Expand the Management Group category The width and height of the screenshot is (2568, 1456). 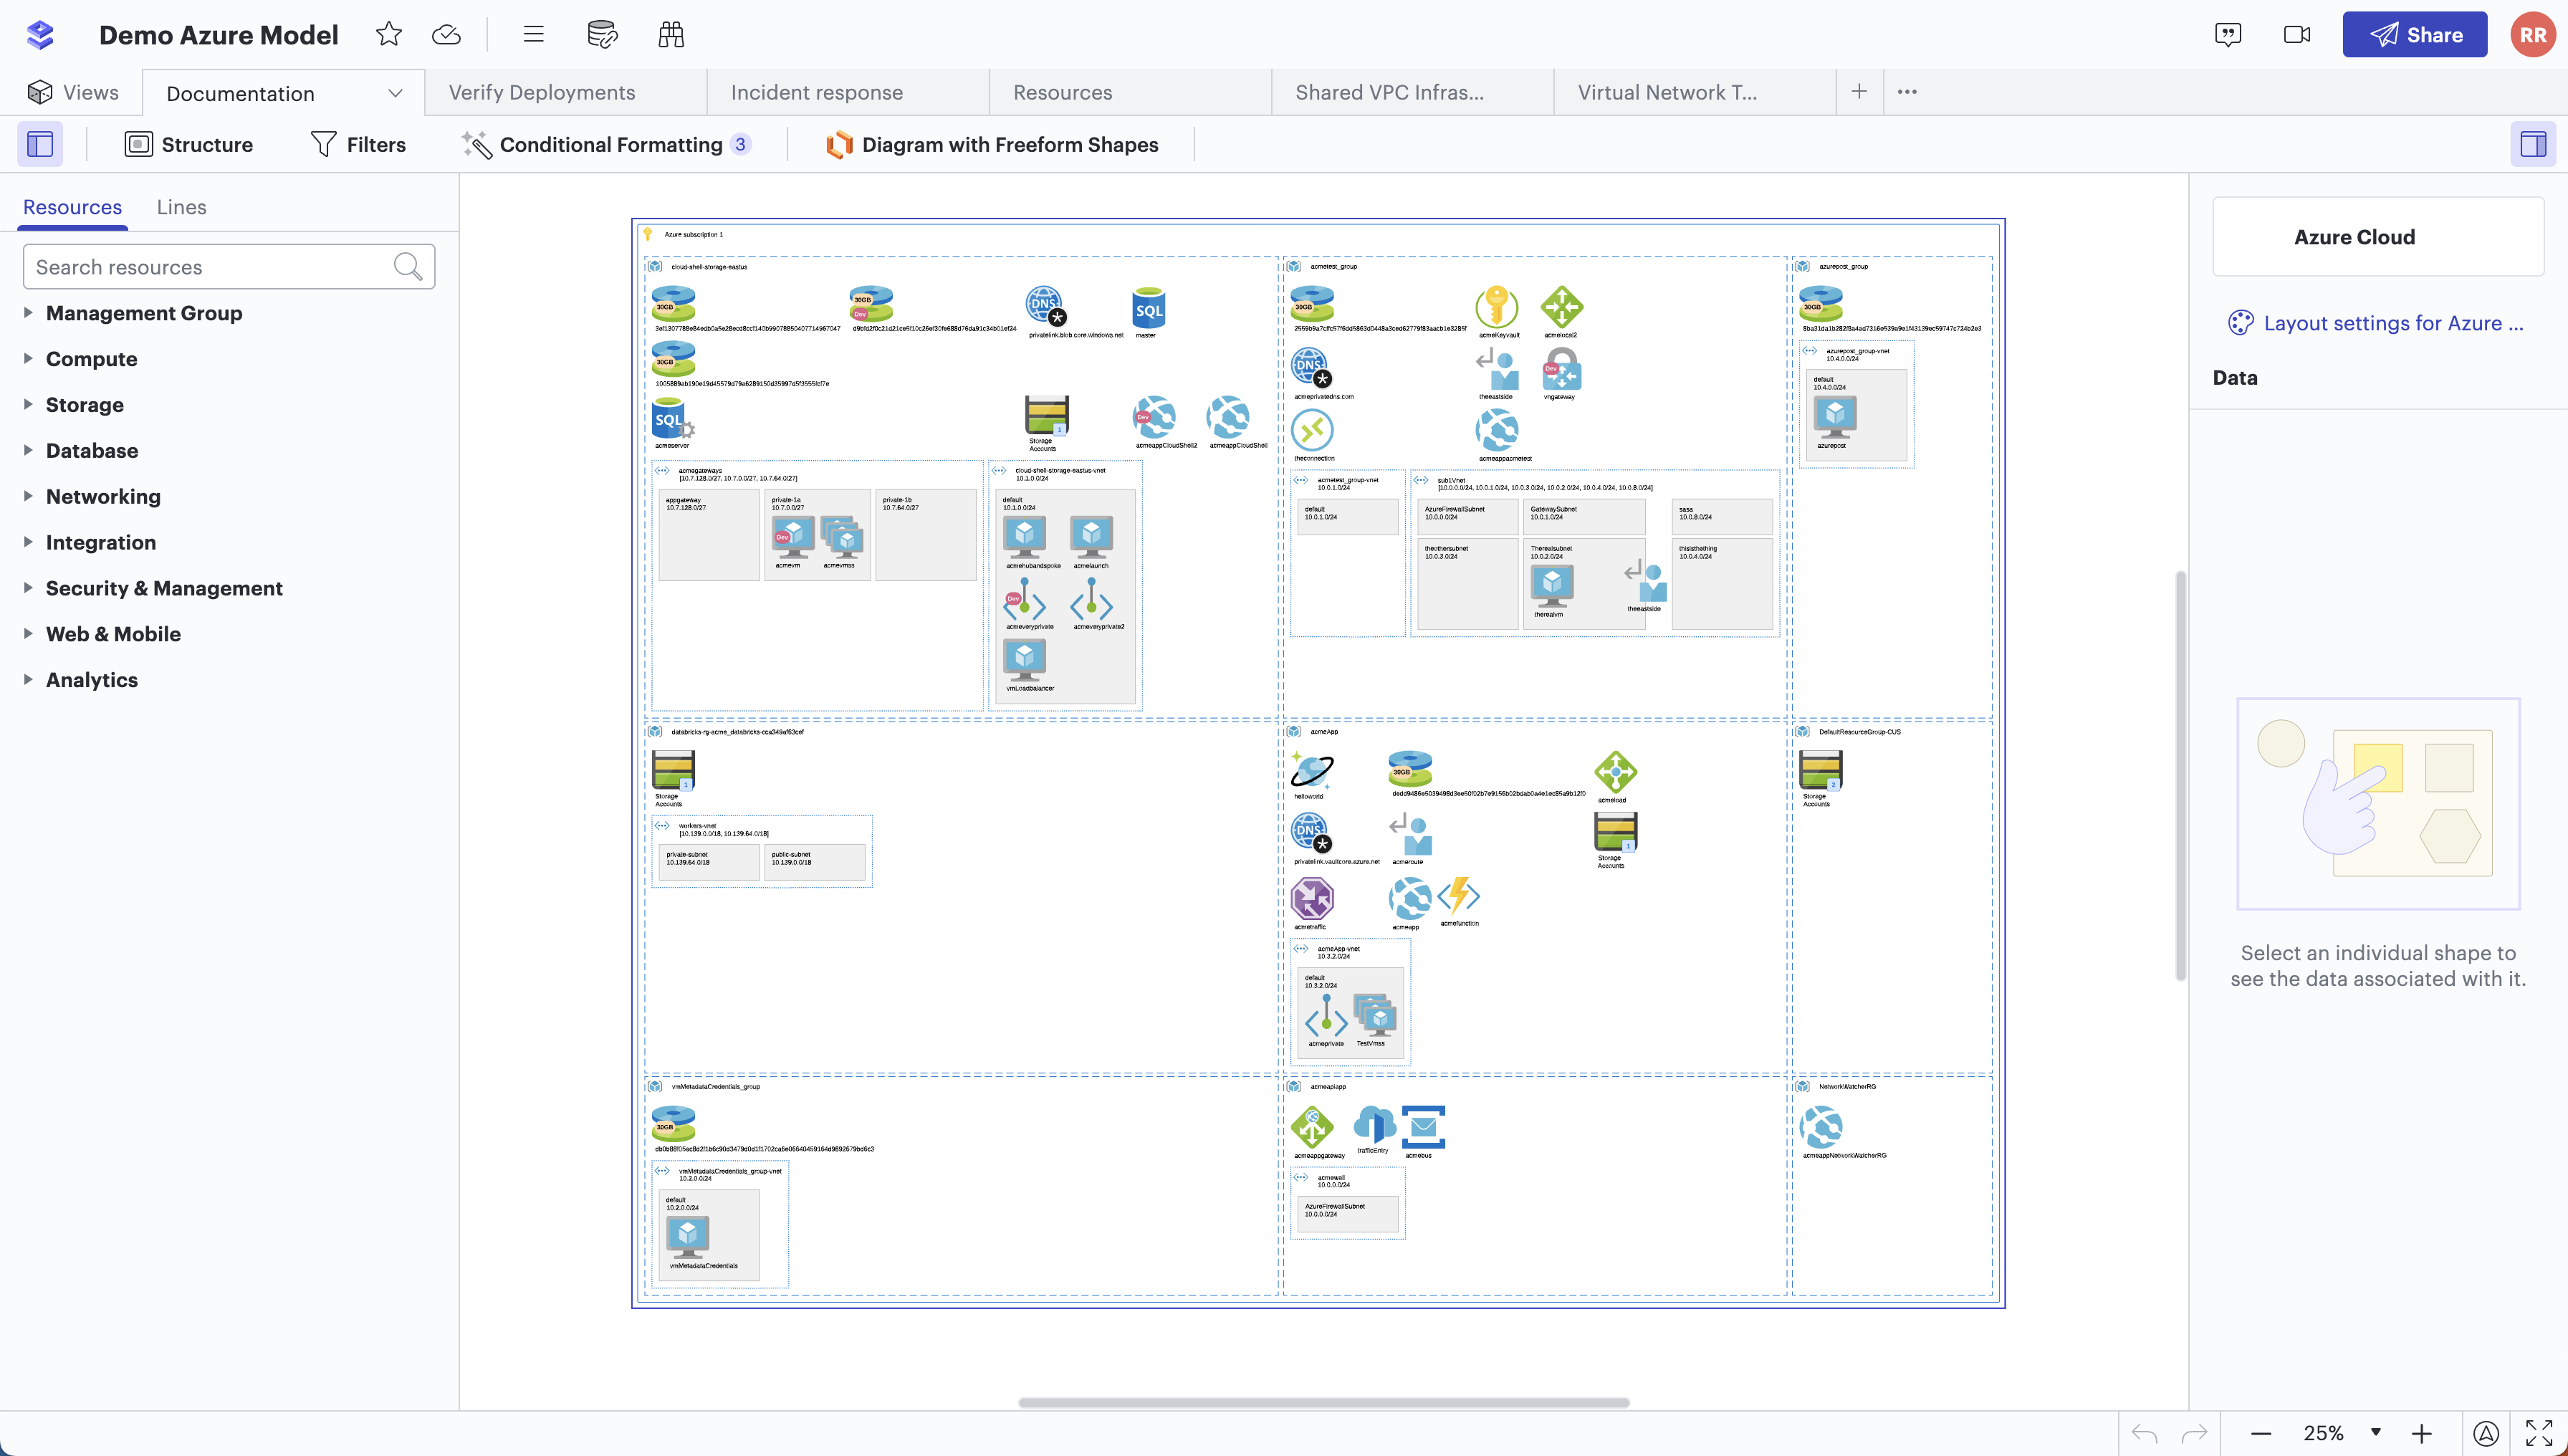tap(28, 313)
